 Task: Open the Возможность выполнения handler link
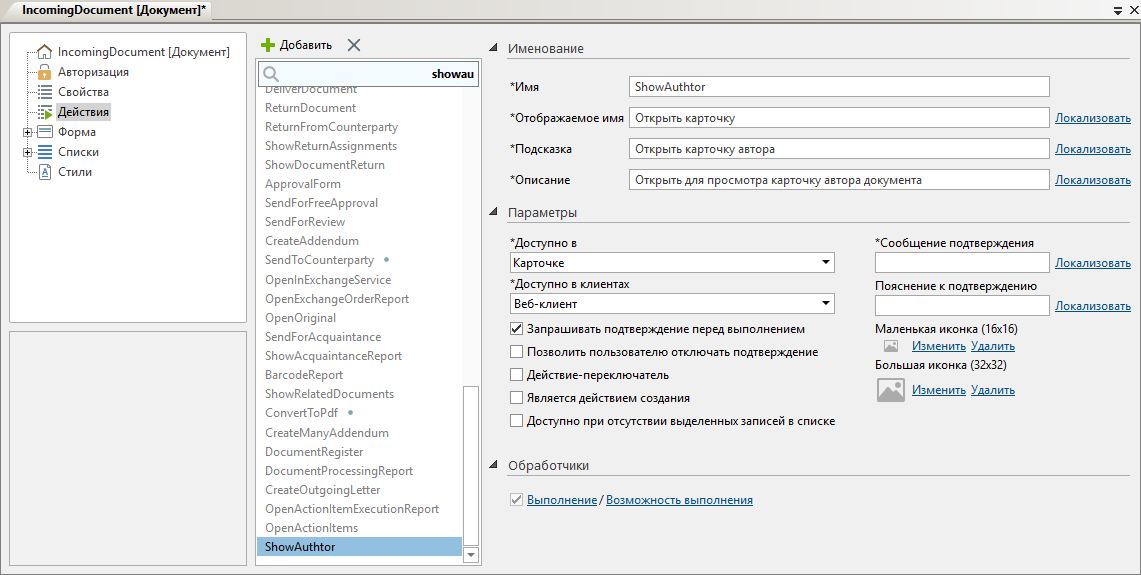point(679,500)
